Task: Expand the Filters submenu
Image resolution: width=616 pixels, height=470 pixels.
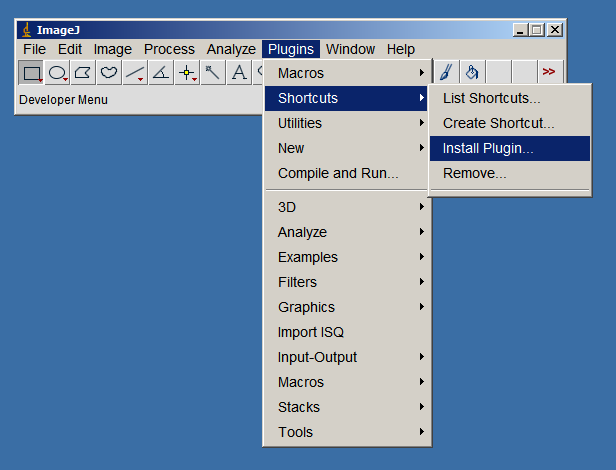Action: point(347,282)
